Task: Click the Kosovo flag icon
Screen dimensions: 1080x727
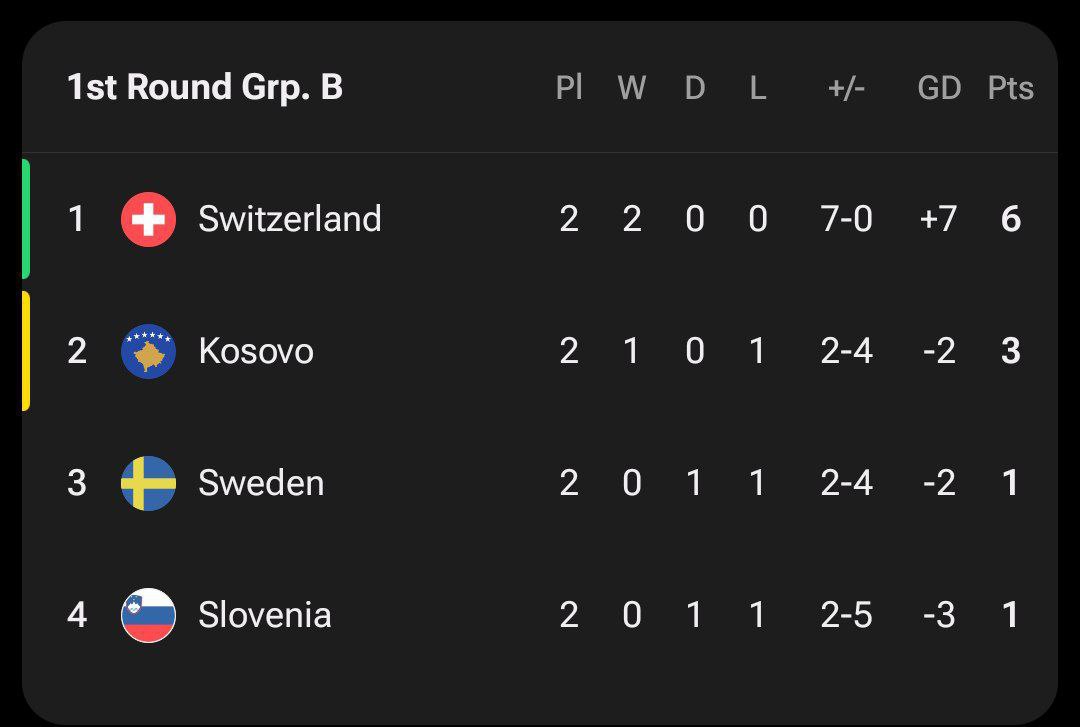Action: (x=148, y=351)
